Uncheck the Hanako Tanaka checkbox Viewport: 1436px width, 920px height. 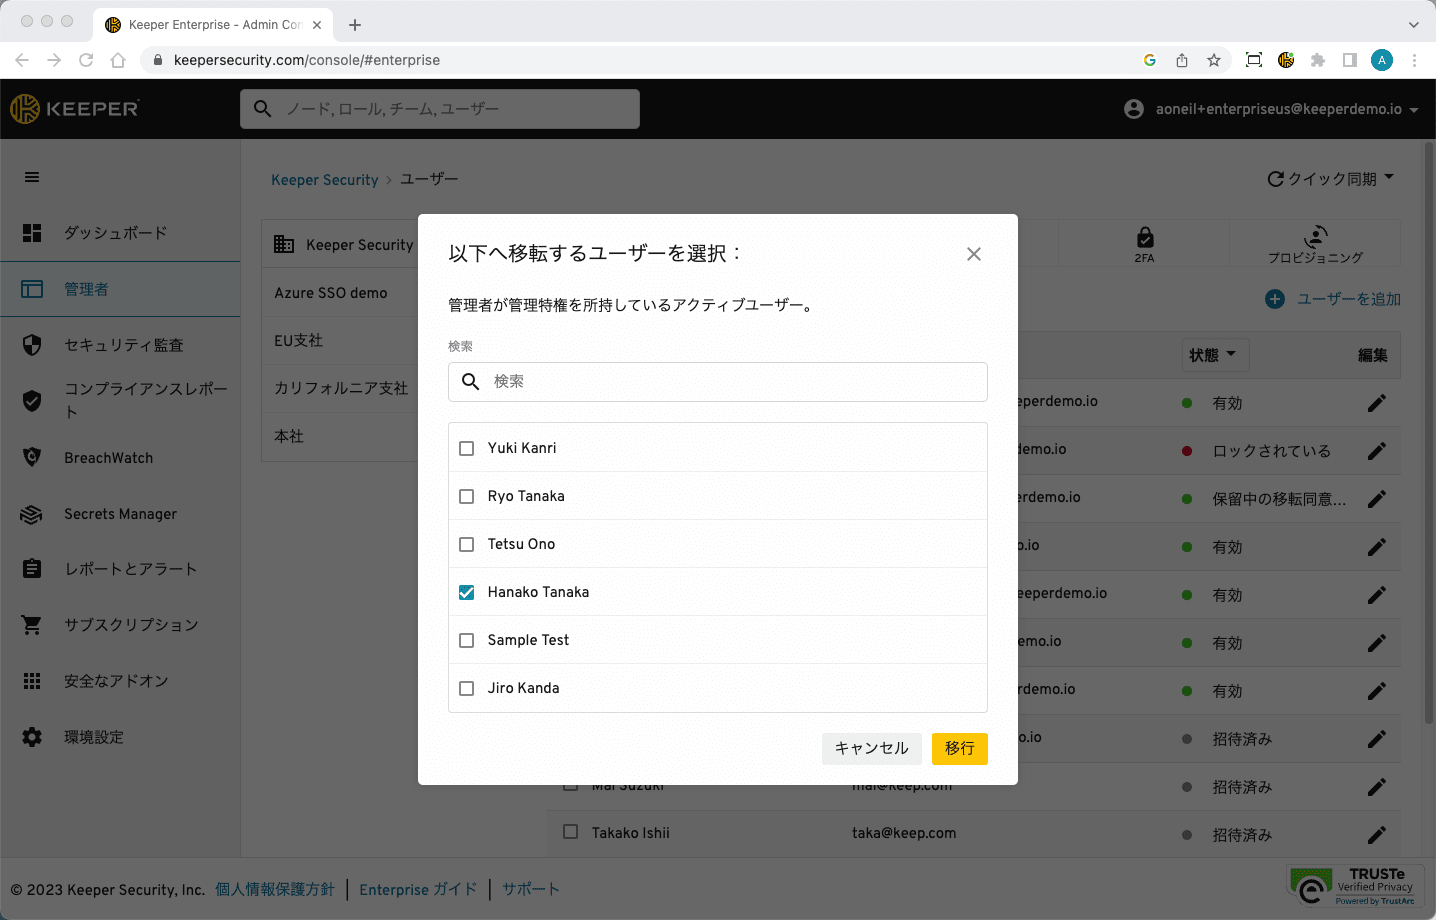(x=466, y=592)
